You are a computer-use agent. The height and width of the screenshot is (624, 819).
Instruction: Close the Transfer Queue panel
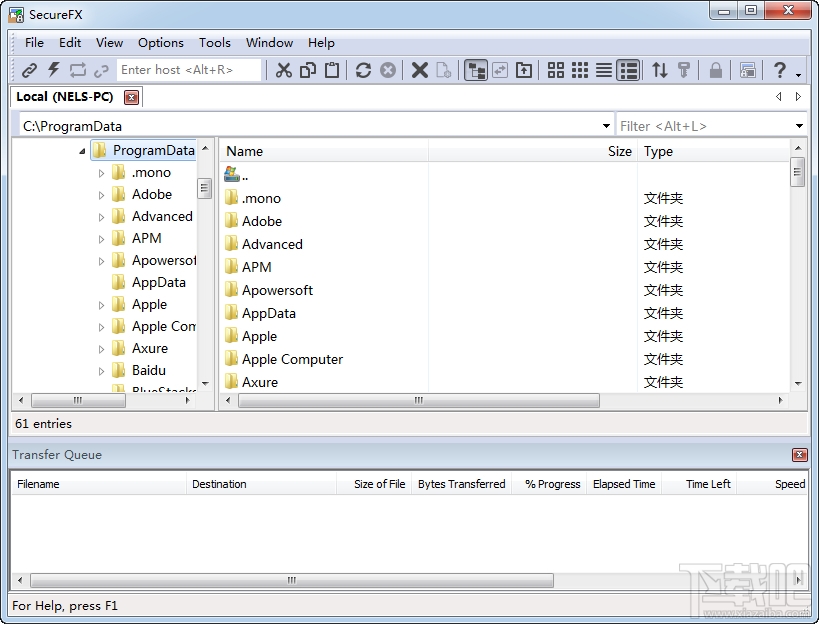[799, 455]
